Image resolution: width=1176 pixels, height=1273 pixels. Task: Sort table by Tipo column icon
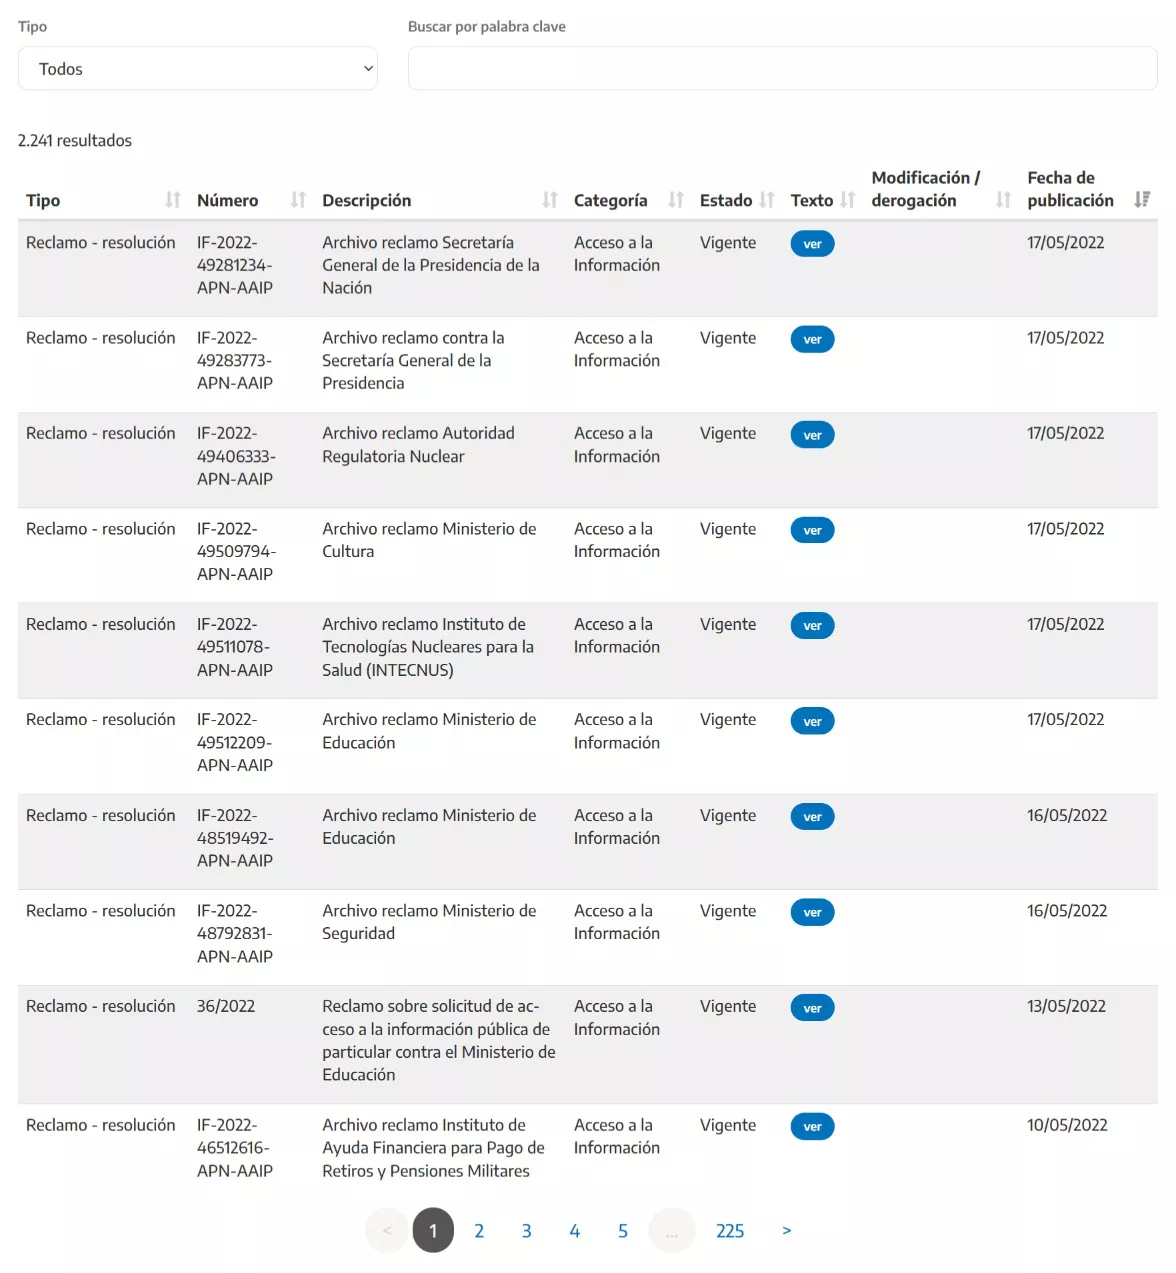point(173,200)
